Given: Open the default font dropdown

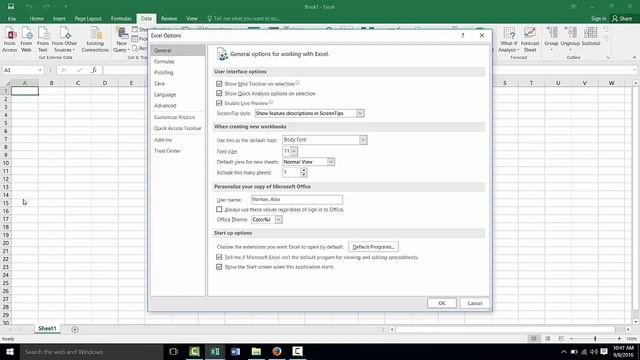Looking at the screenshot, I should 363,140.
